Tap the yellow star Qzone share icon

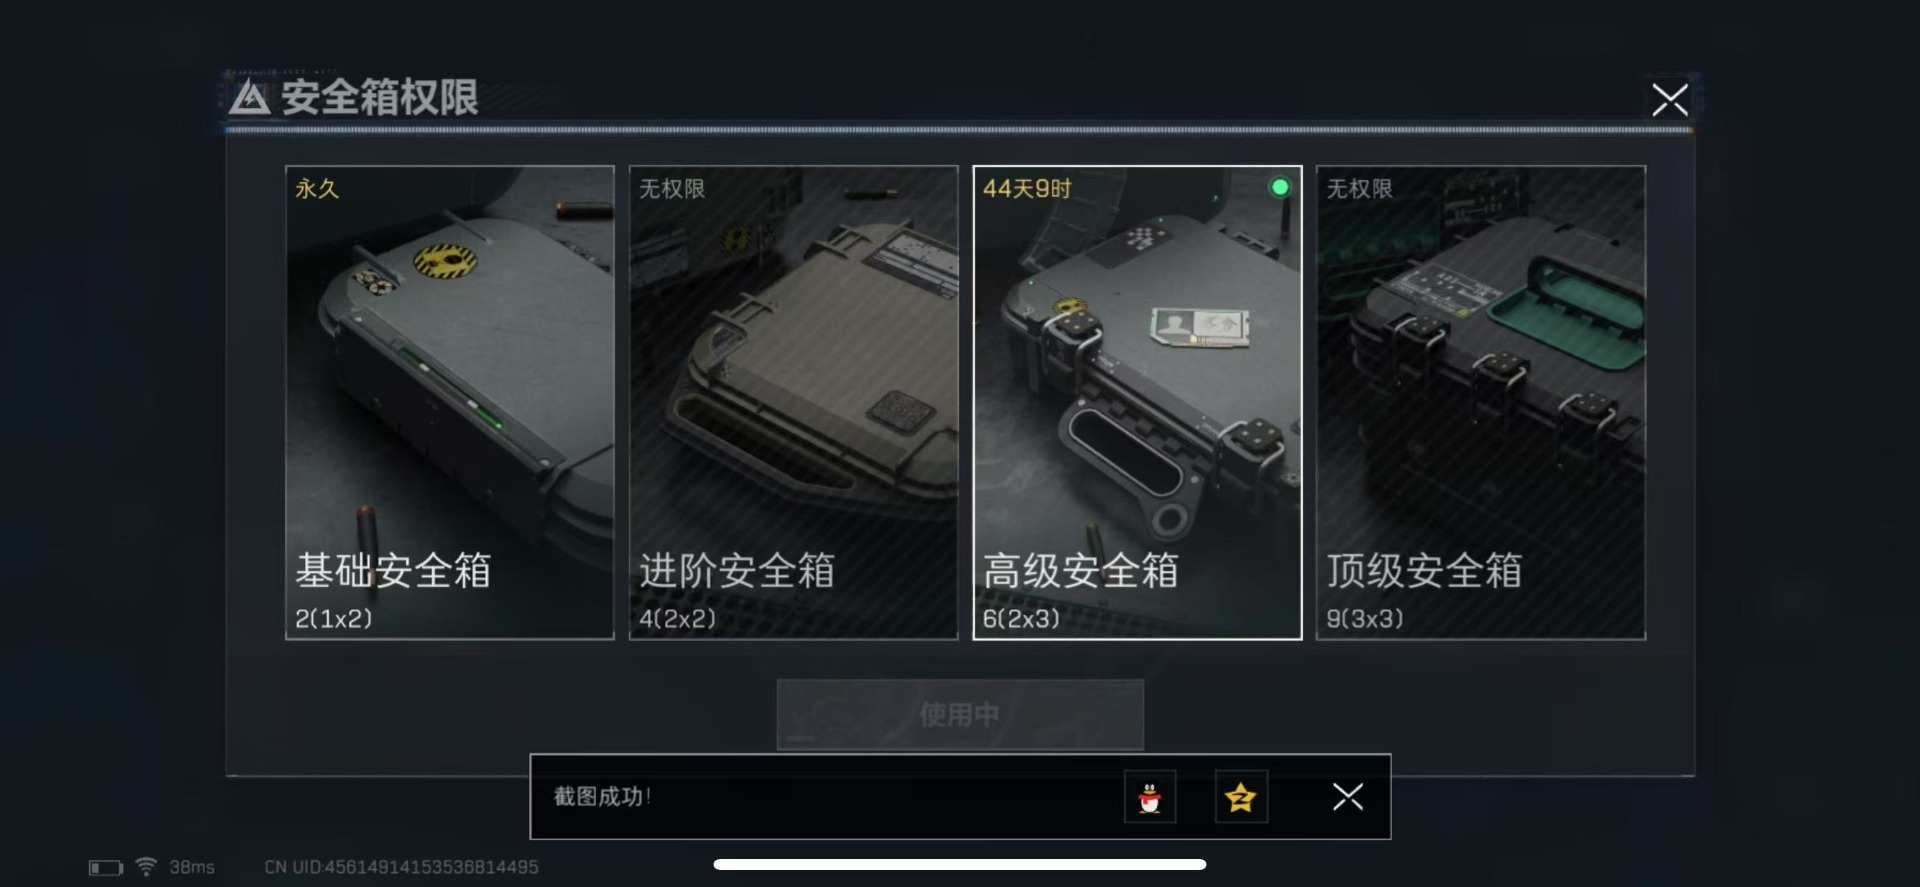tap(1241, 797)
